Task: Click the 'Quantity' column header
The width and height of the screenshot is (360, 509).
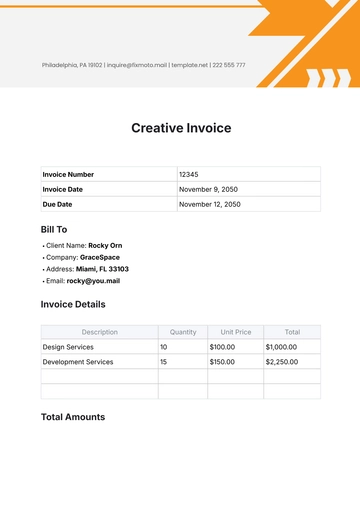Action: [183, 332]
